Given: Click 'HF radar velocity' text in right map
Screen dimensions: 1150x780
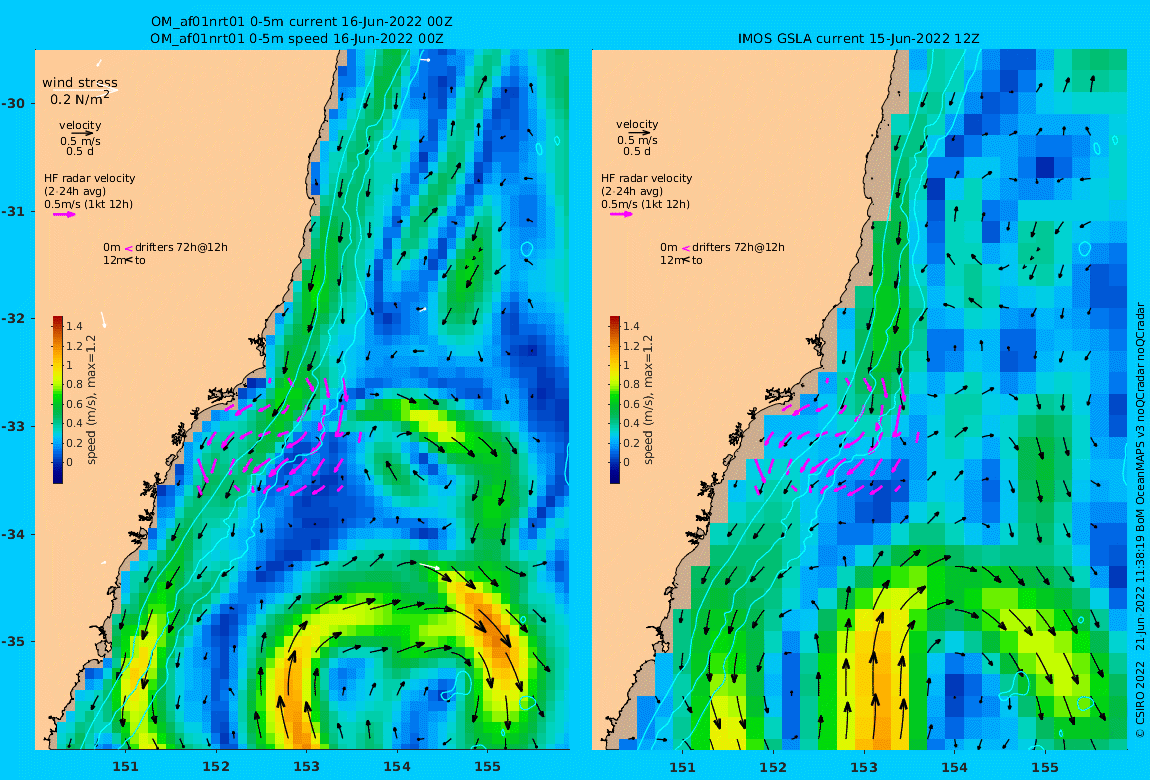Looking at the screenshot, I should coord(646,178).
